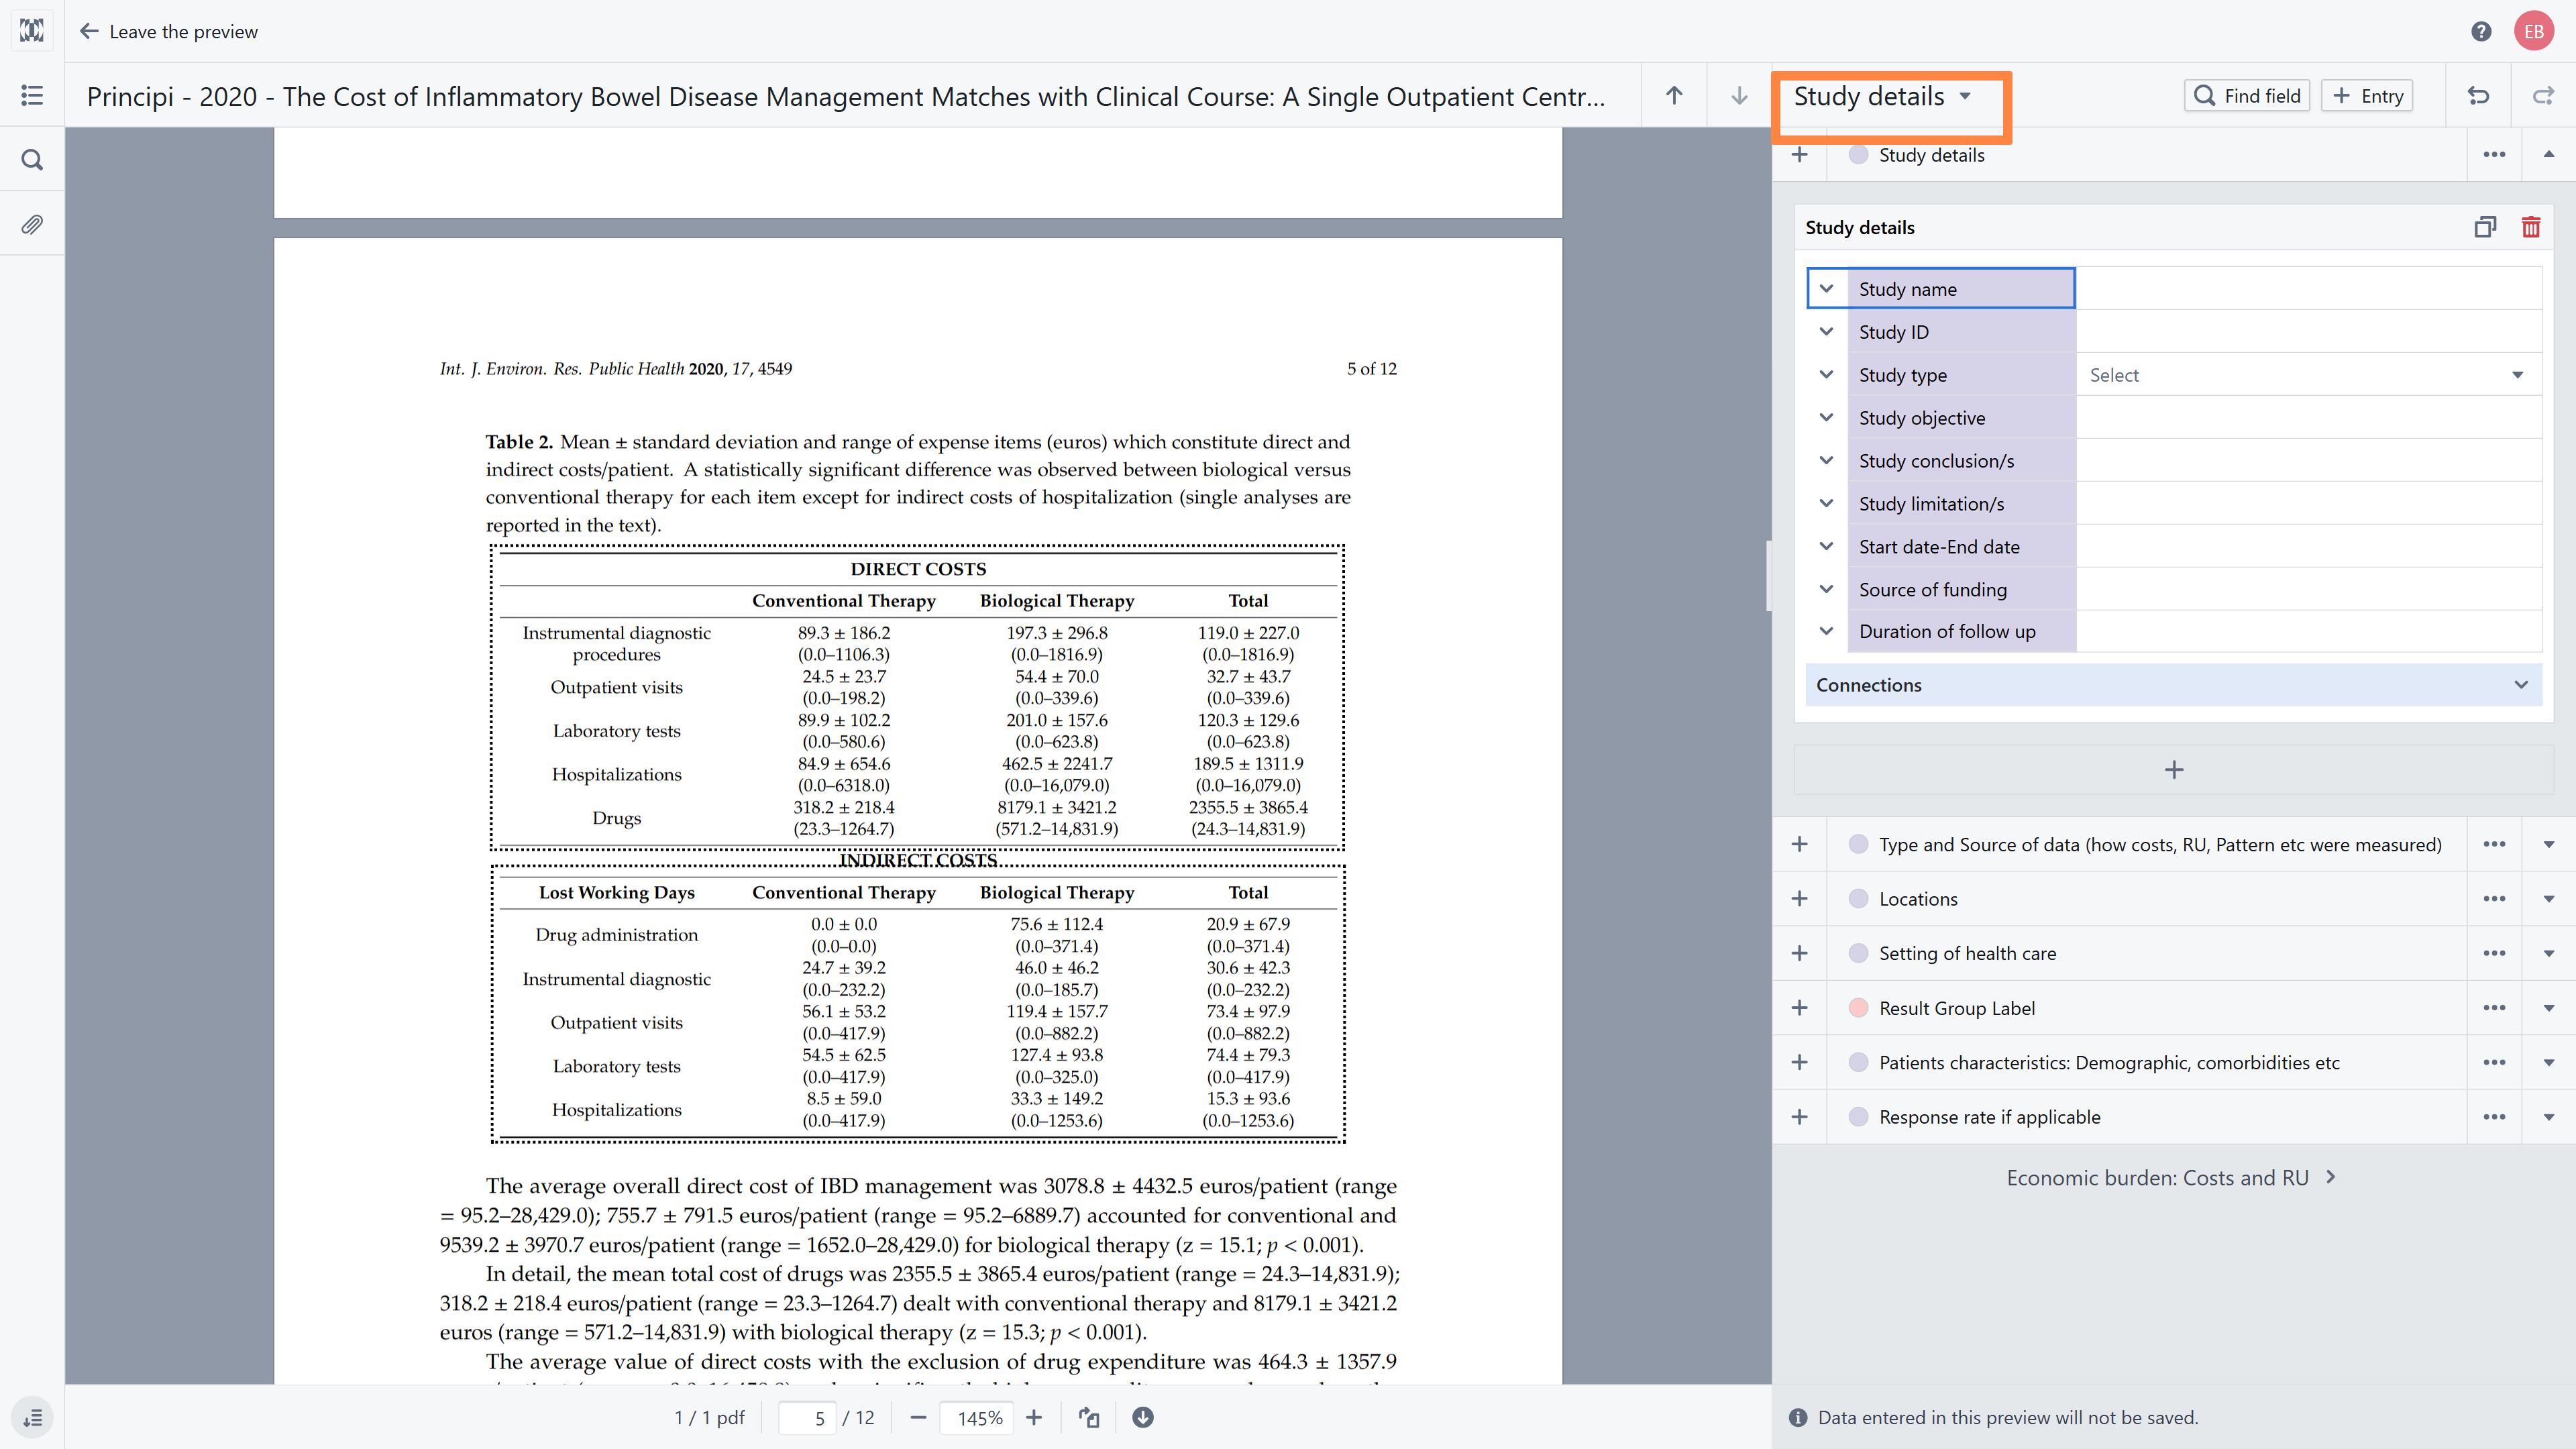Screen dimensions: 2576x1449
Task: Expand the Response rate if applicable section
Action: point(2549,1117)
